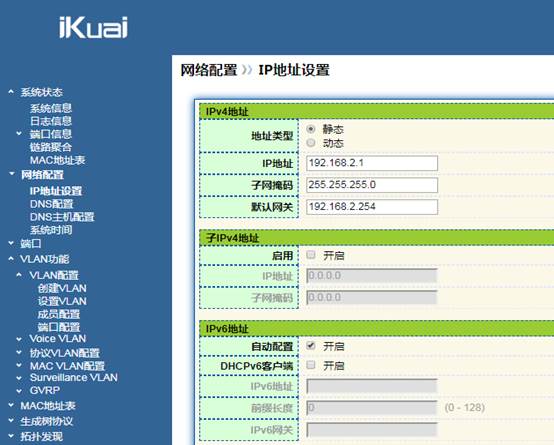554x445 pixels.
Task: Click the IPv4地址 section header
Action: [x=377, y=111]
